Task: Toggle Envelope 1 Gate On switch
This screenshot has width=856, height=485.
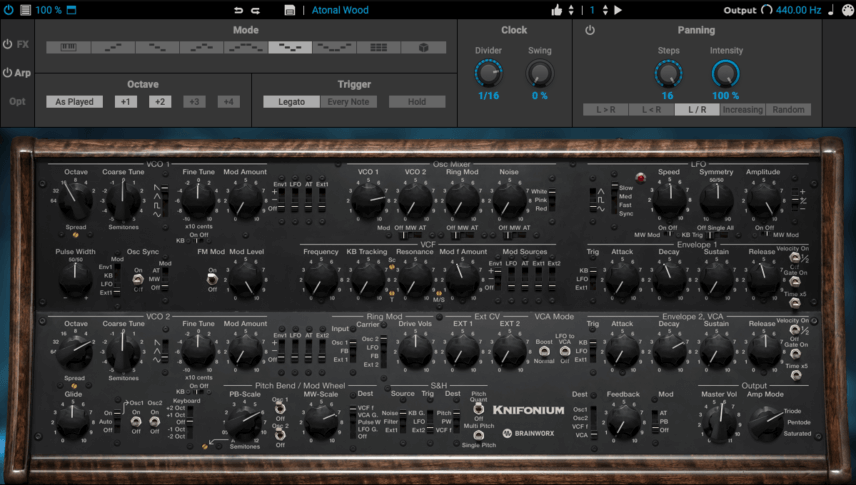Action: 794,281
